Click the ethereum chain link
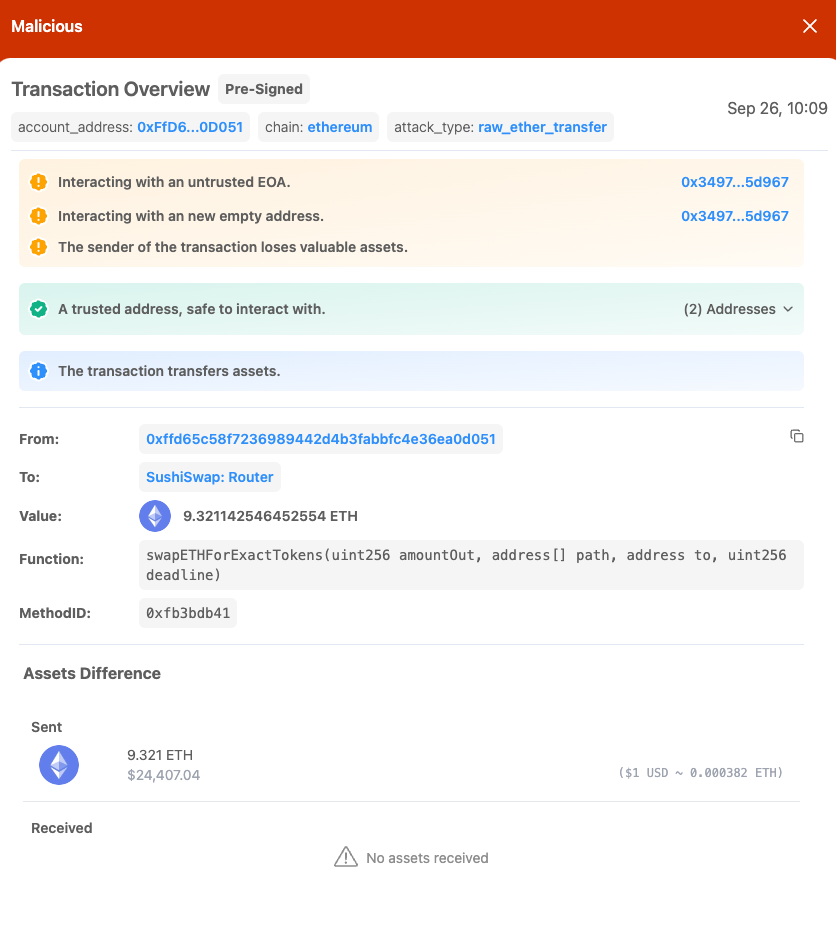 340,127
